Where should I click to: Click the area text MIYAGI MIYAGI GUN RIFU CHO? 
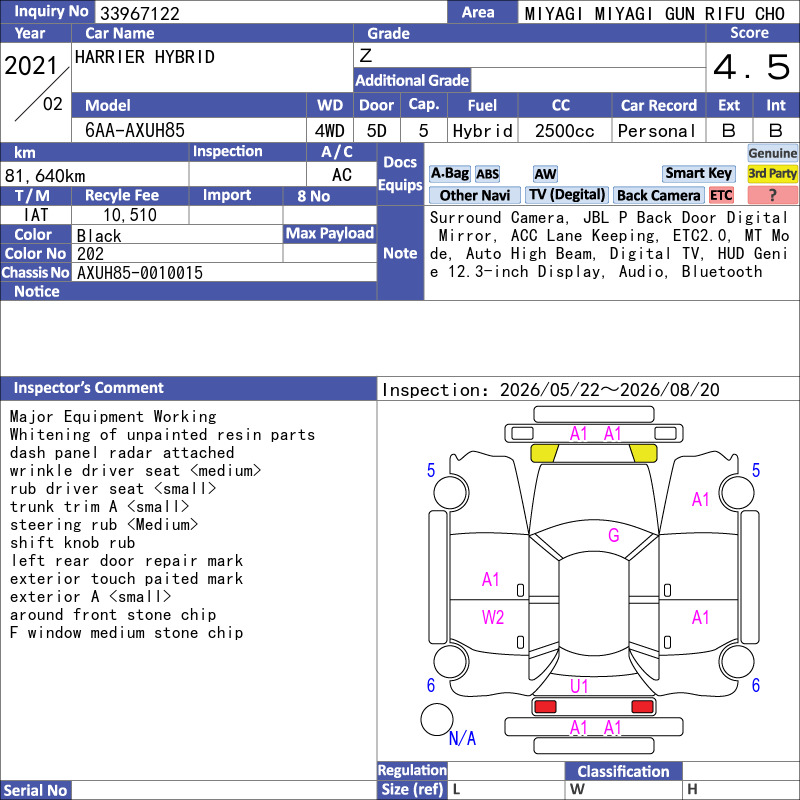tap(655, 13)
